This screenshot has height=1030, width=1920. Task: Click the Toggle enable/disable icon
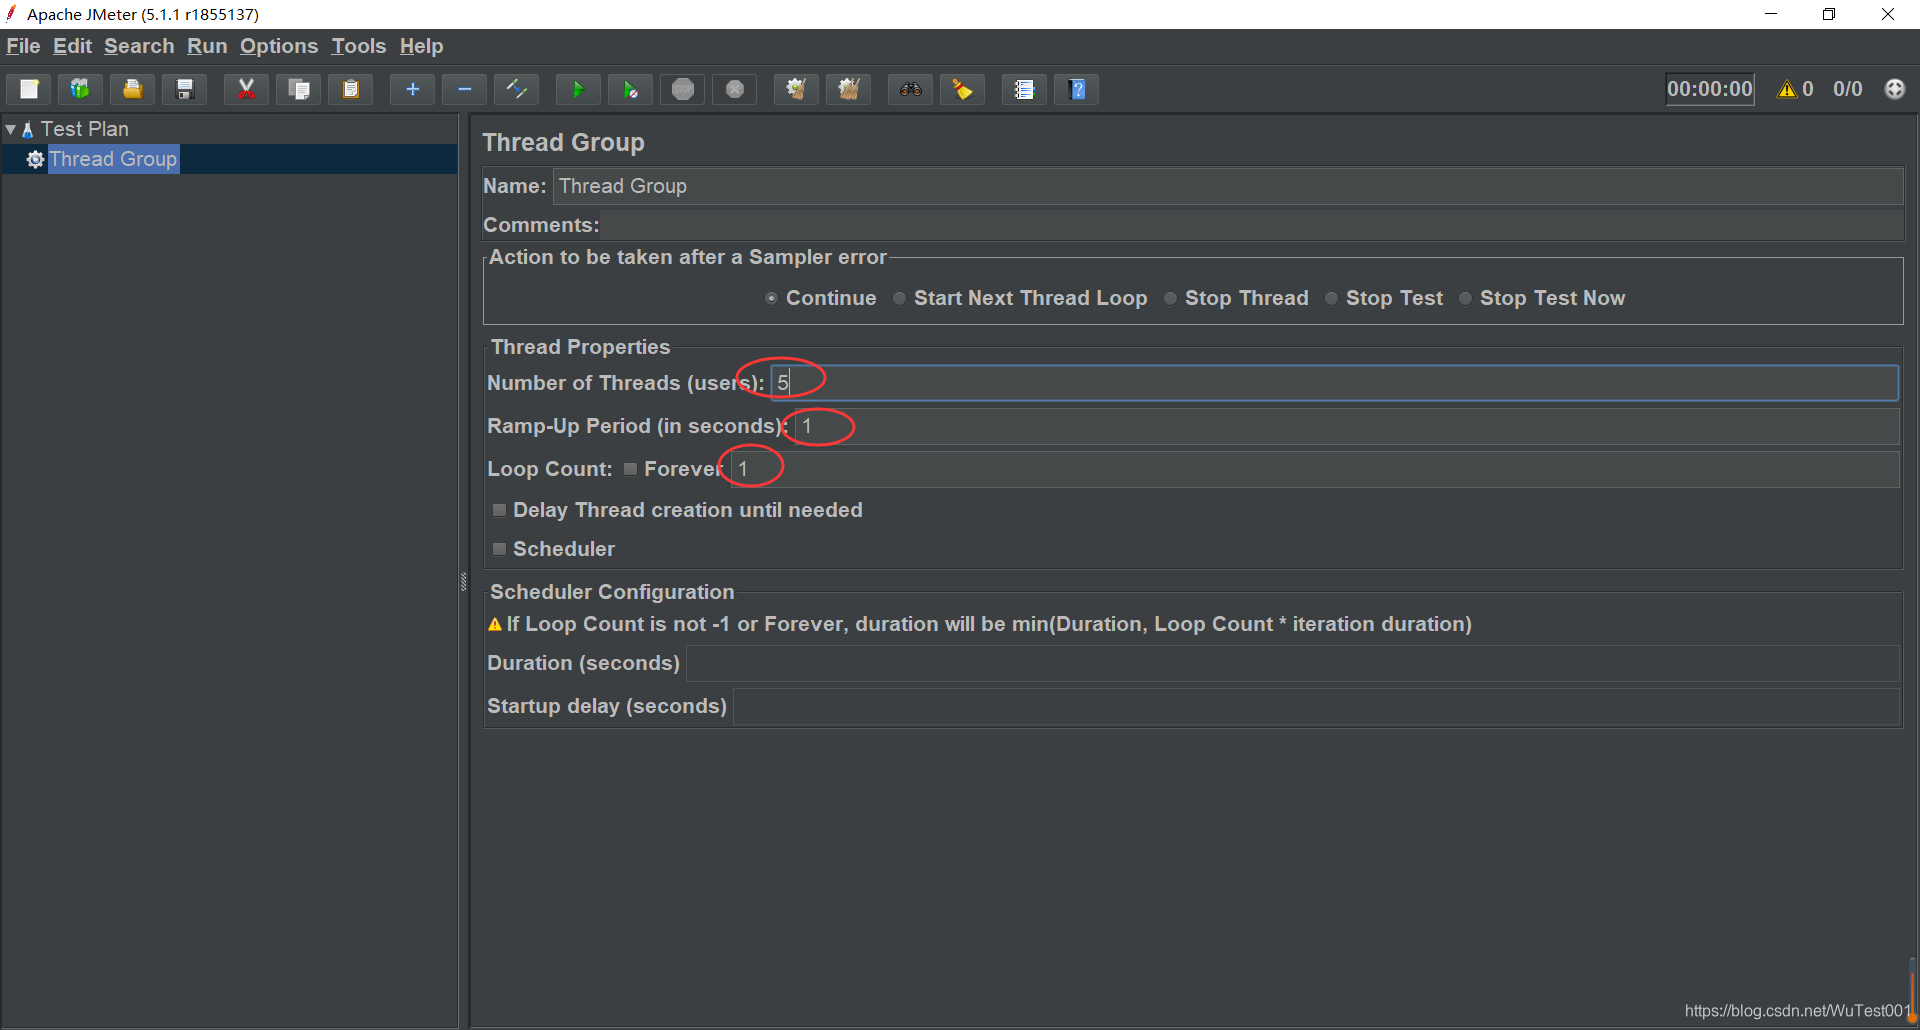[516, 89]
